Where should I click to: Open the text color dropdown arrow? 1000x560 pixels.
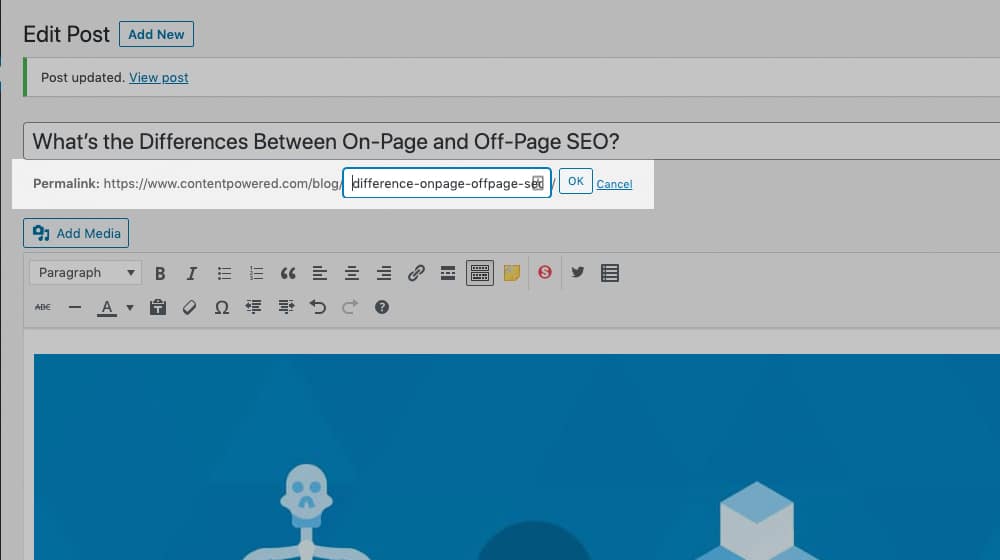pyautogui.click(x=129, y=307)
